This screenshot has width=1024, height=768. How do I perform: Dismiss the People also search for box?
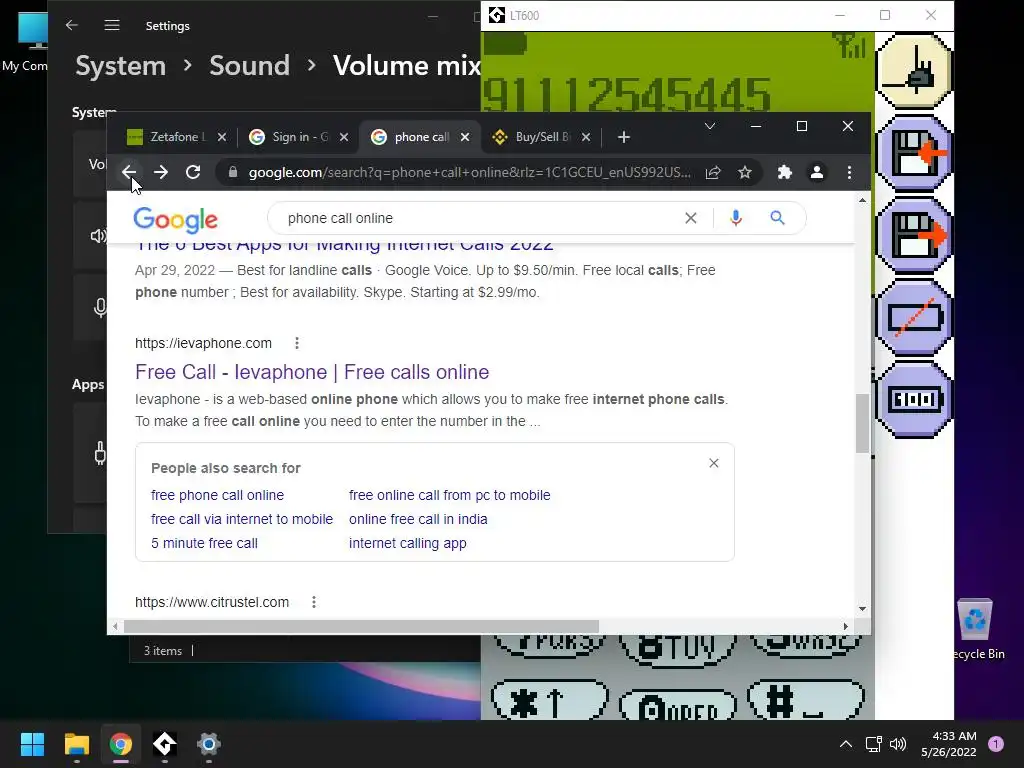pos(714,463)
